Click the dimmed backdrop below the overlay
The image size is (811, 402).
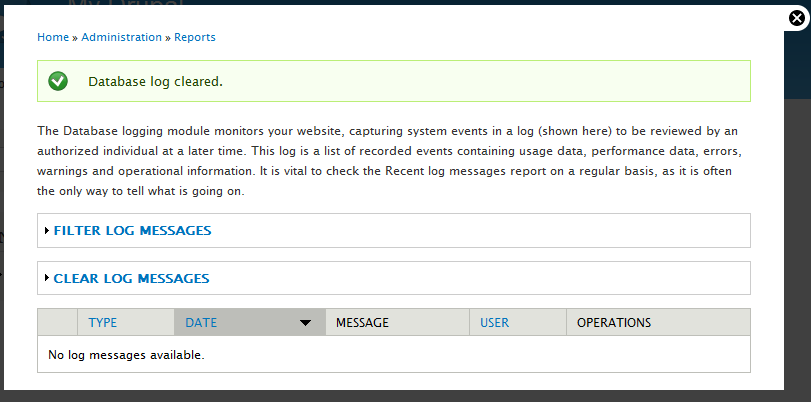pyautogui.click(x=400, y=396)
